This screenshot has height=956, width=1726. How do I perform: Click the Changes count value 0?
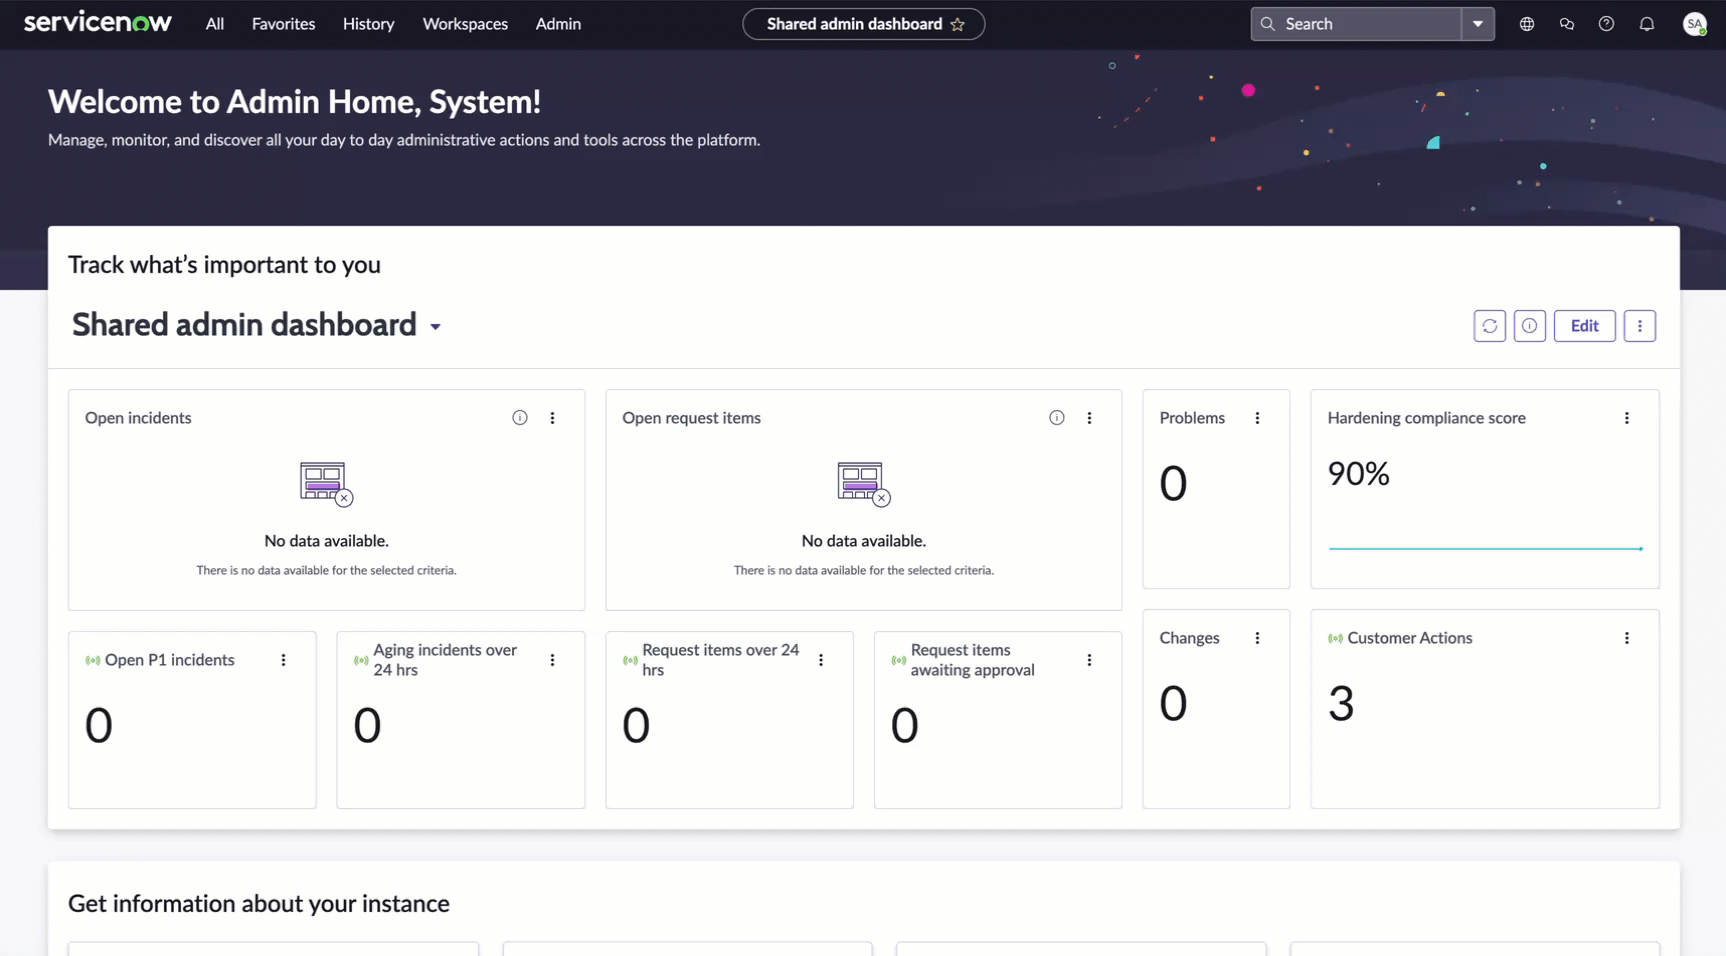(1174, 704)
